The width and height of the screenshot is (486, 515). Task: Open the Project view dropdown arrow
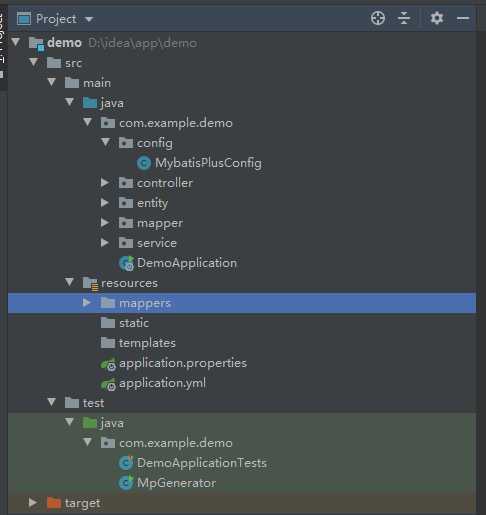pos(89,19)
